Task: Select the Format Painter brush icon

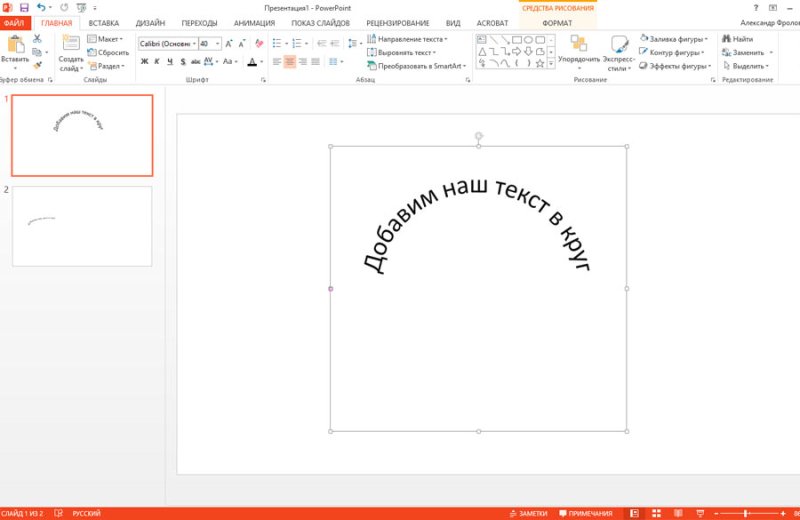Action: pyautogui.click(x=37, y=63)
